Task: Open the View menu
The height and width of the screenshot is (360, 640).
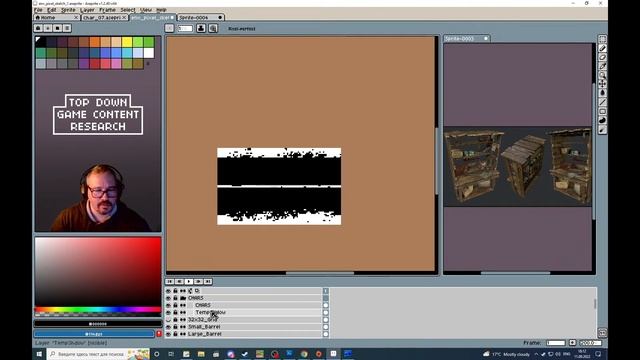Action: coord(146,10)
